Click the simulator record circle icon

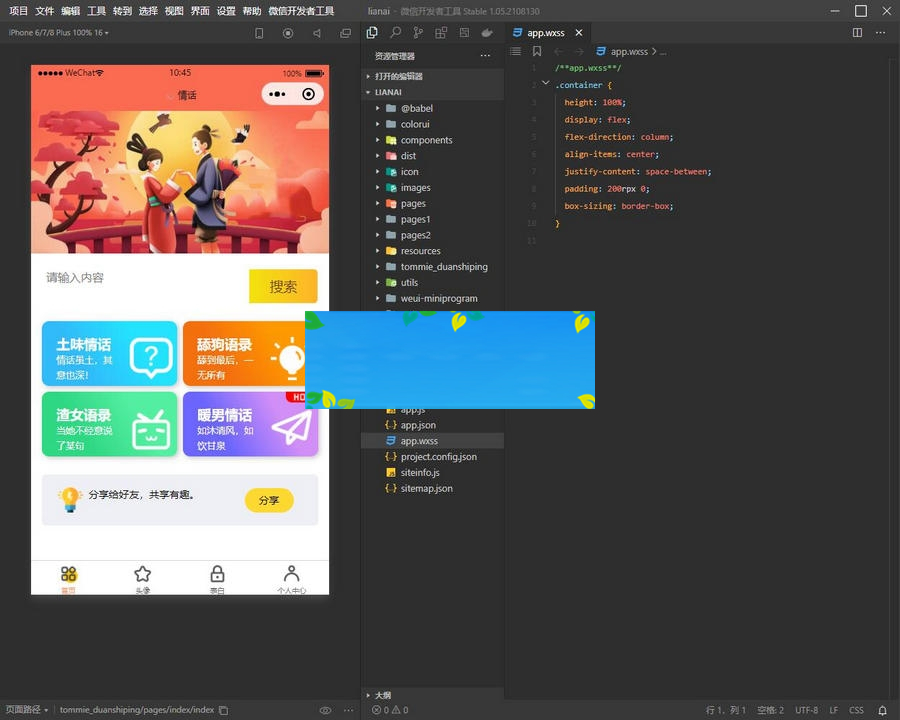[288, 33]
